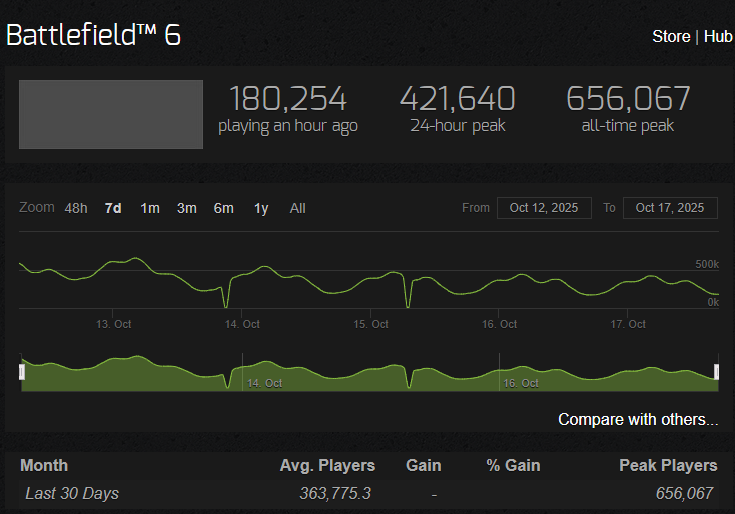Click the From date field Oct 12, 2025

544,208
